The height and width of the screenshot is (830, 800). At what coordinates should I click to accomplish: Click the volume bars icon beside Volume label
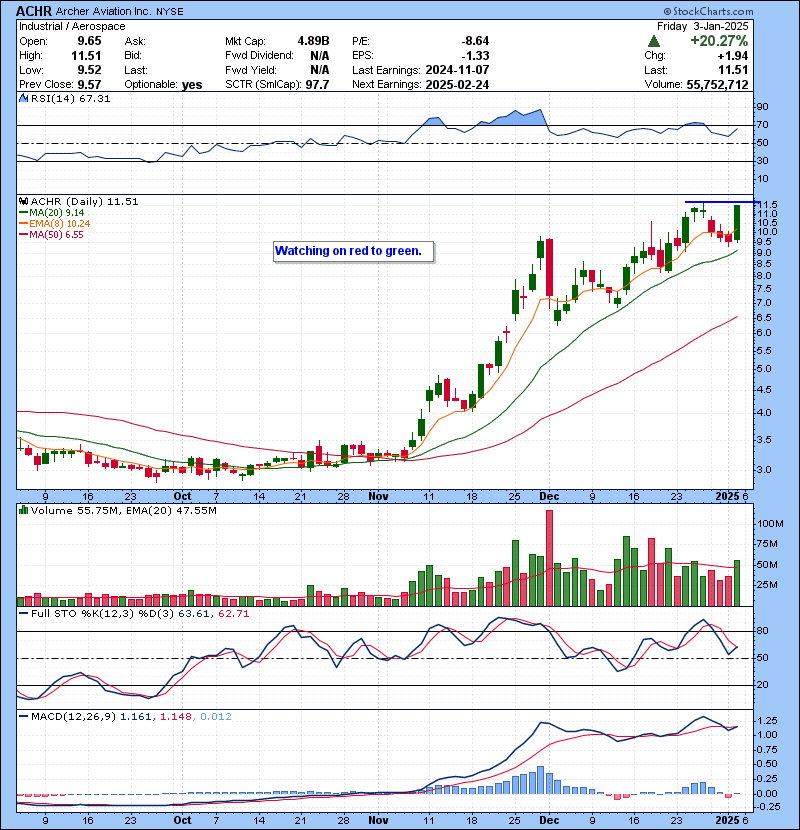[x=23, y=510]
